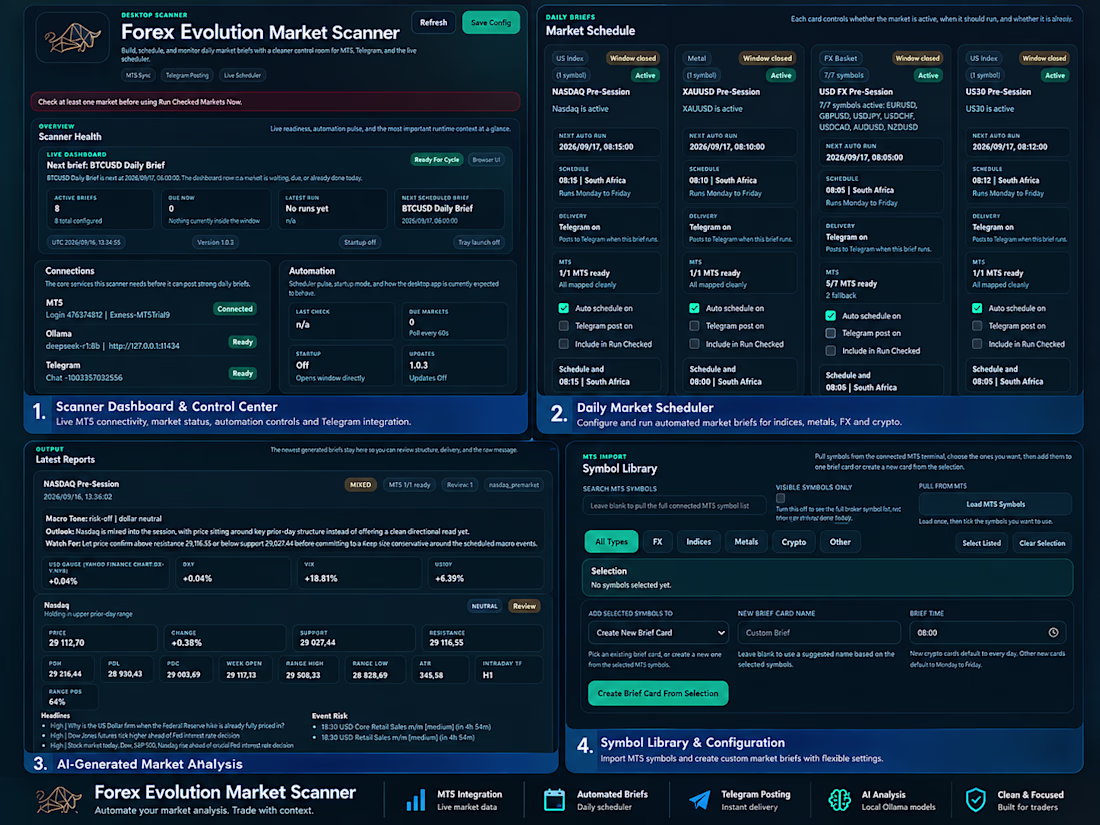Click the Metal label on XAUUSD card
The width and height of the screenshot is (1100, 825).
[x=696, y=58]
